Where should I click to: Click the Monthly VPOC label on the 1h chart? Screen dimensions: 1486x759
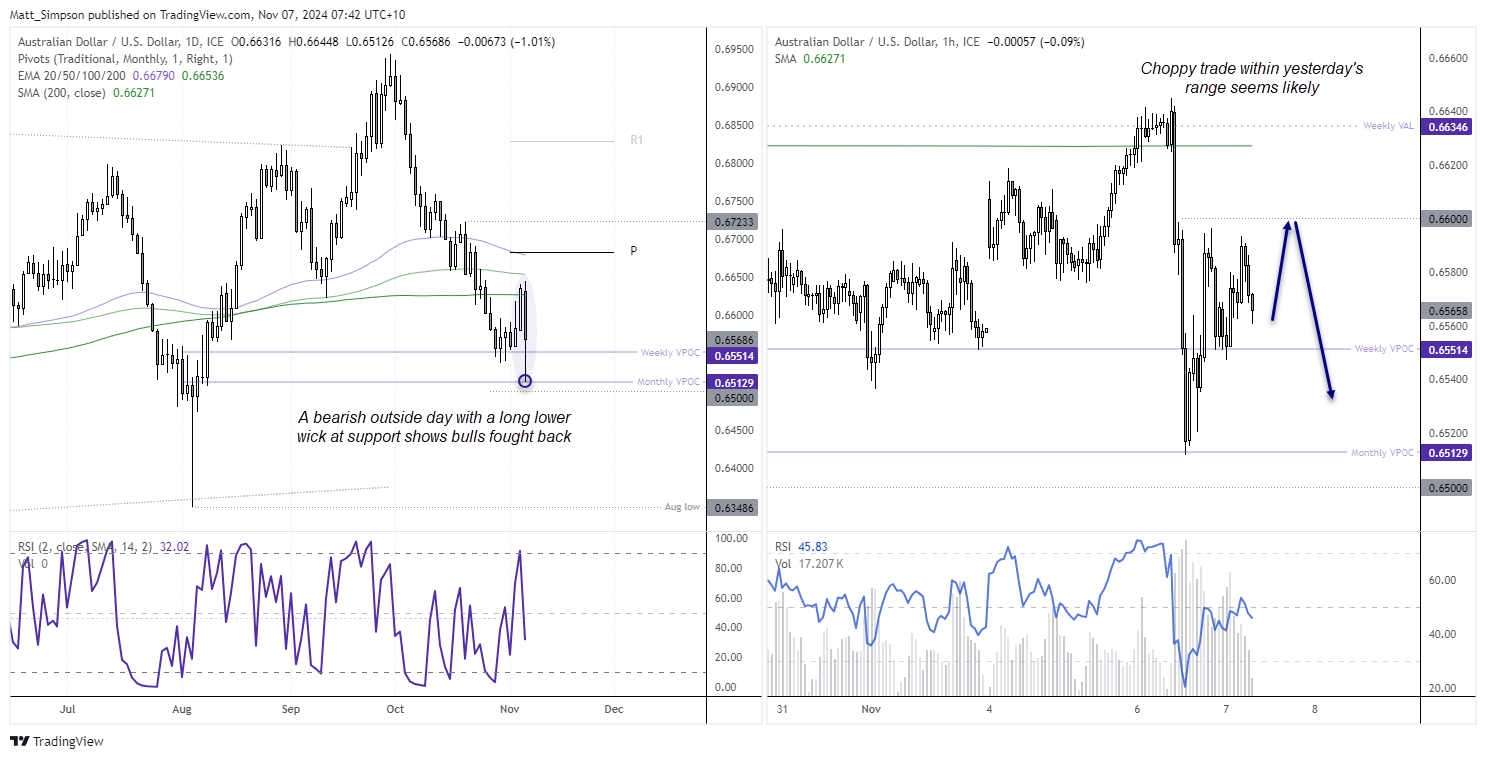(x=1383, y=453)
